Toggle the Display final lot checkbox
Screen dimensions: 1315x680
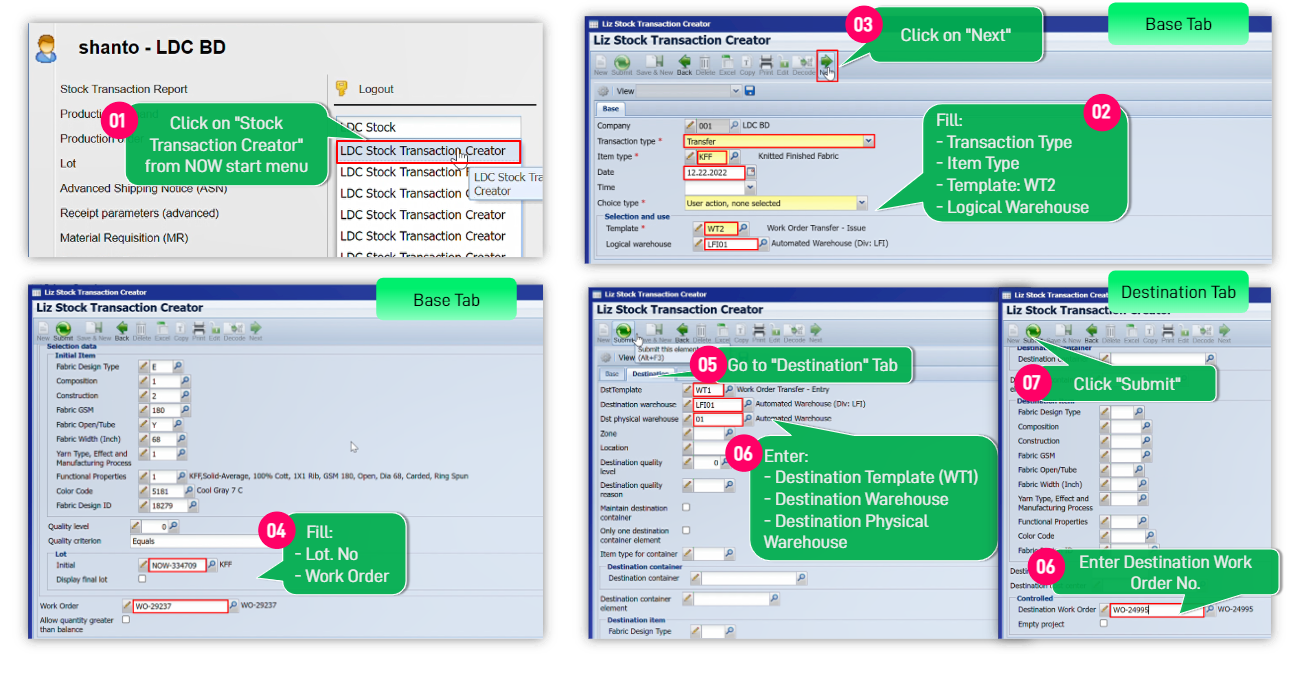point(142,579)
